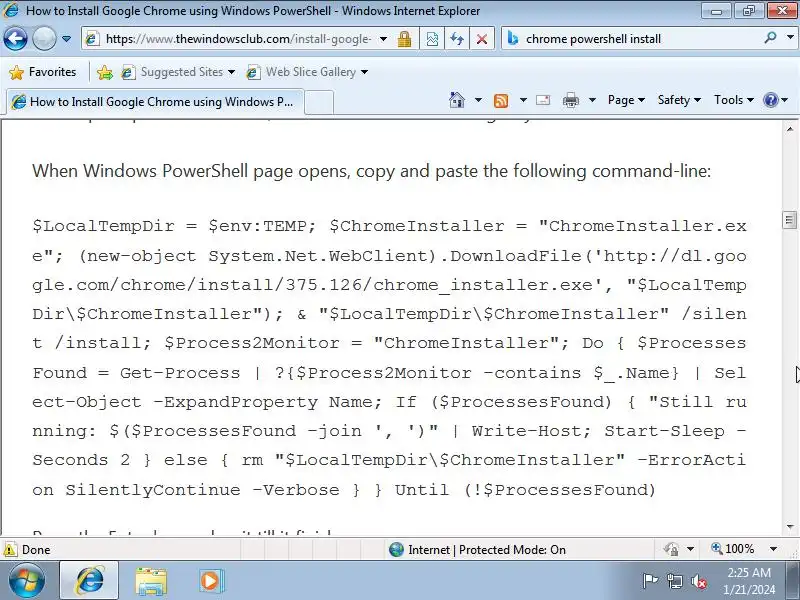Click the vertical scrollbar down arrow

pyautogui.click(x=790, y=527)
